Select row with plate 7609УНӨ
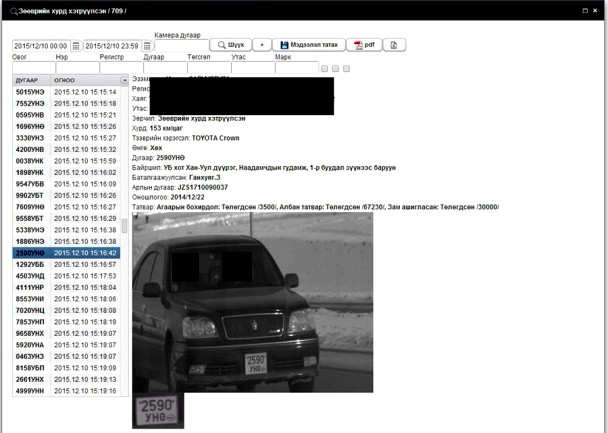The image size is (608, 433). 66,207
